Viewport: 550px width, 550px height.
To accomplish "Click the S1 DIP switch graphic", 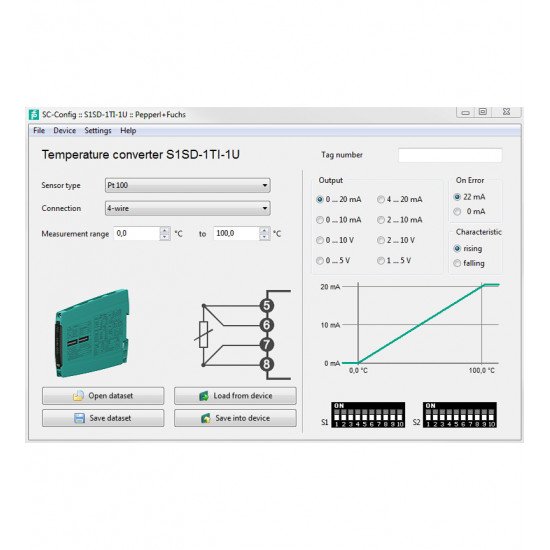I will click(x=368, y=415).
